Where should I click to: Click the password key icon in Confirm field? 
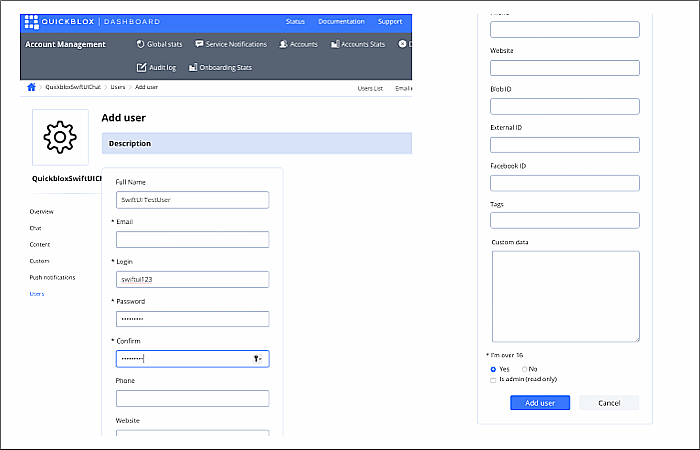pos(258,358)
